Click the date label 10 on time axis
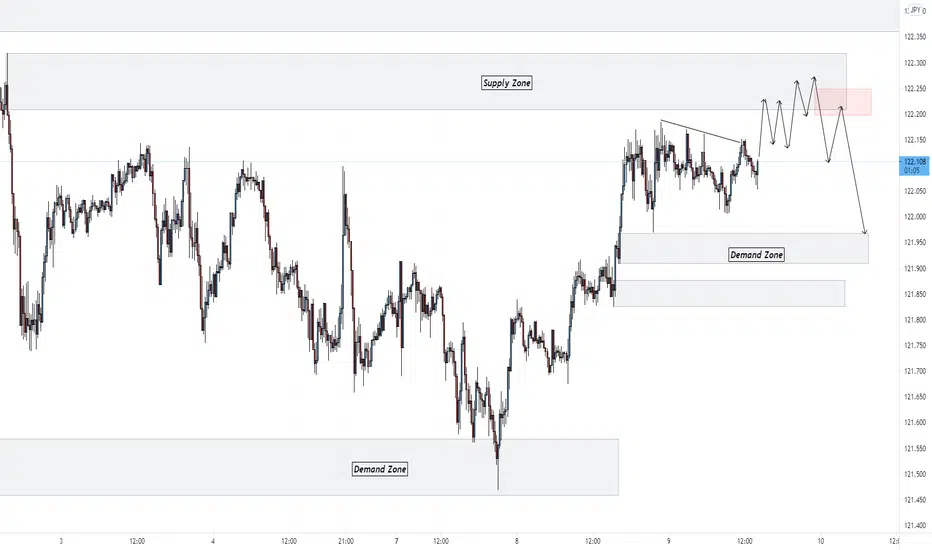The image size is (932, 550). (821, 541)
